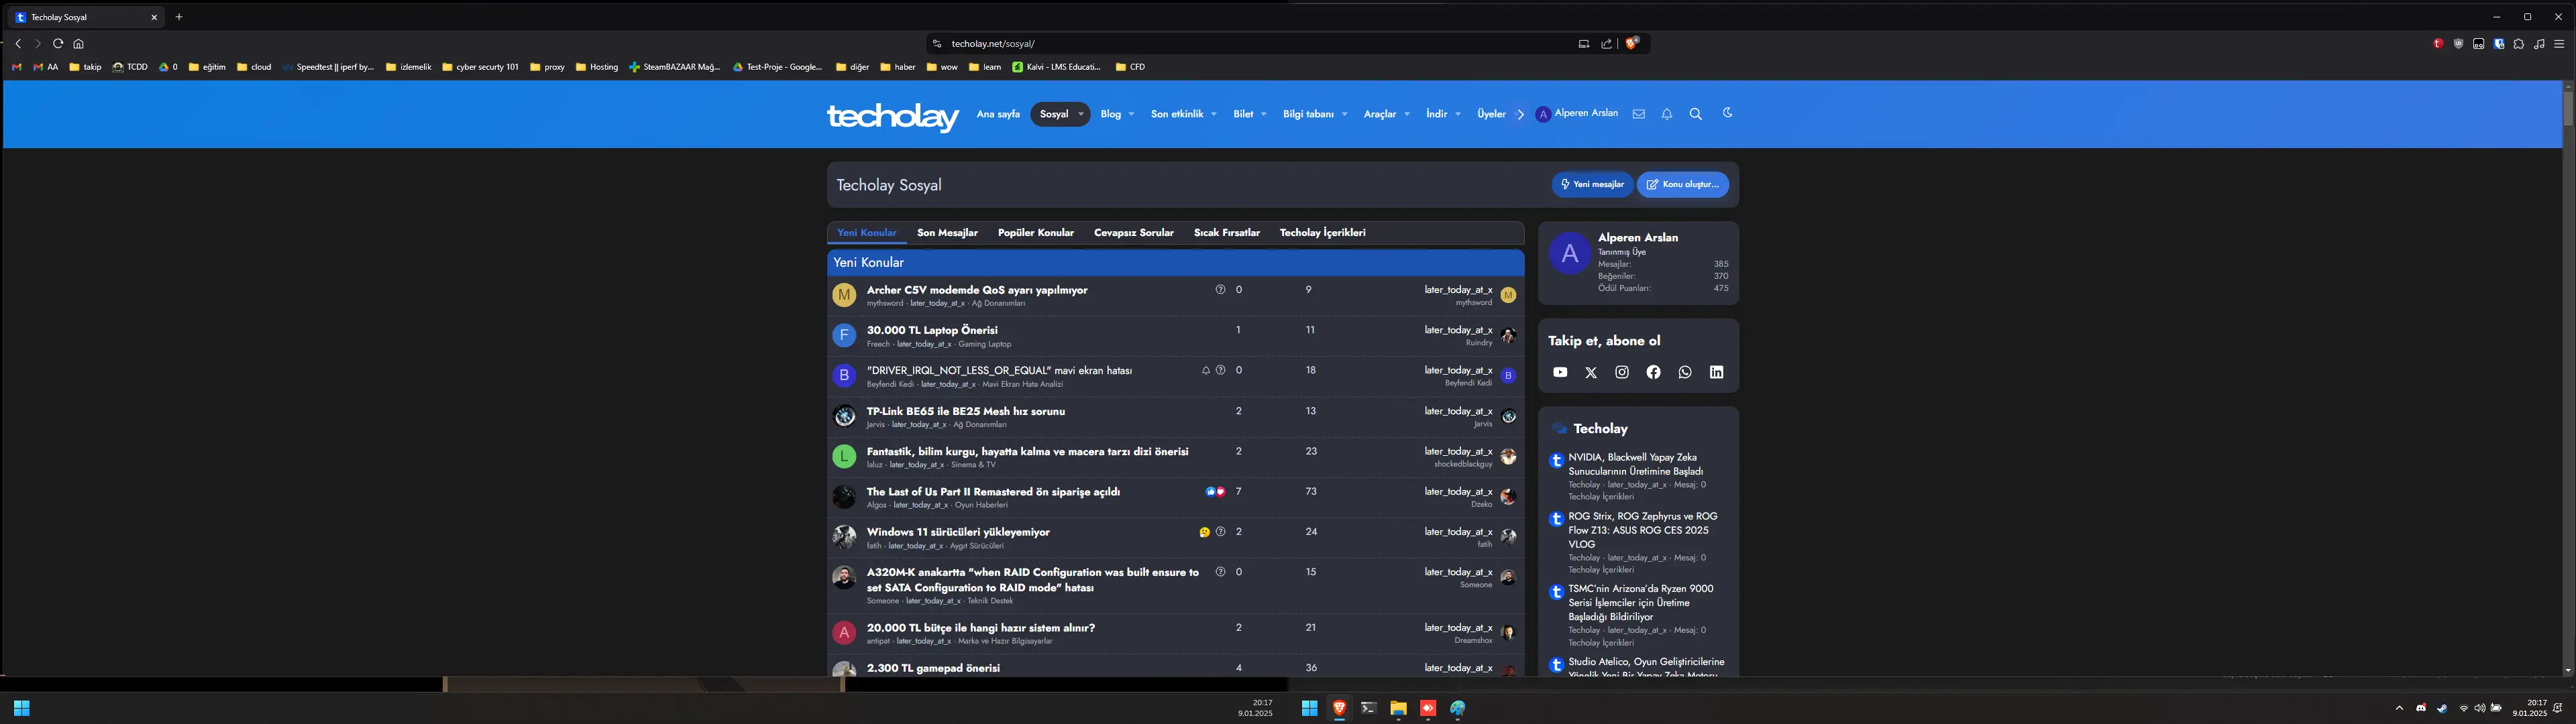Open the notifications bell in the site header
Image resolution: width=2576 pixels, height=724 pixels.
1667,114
